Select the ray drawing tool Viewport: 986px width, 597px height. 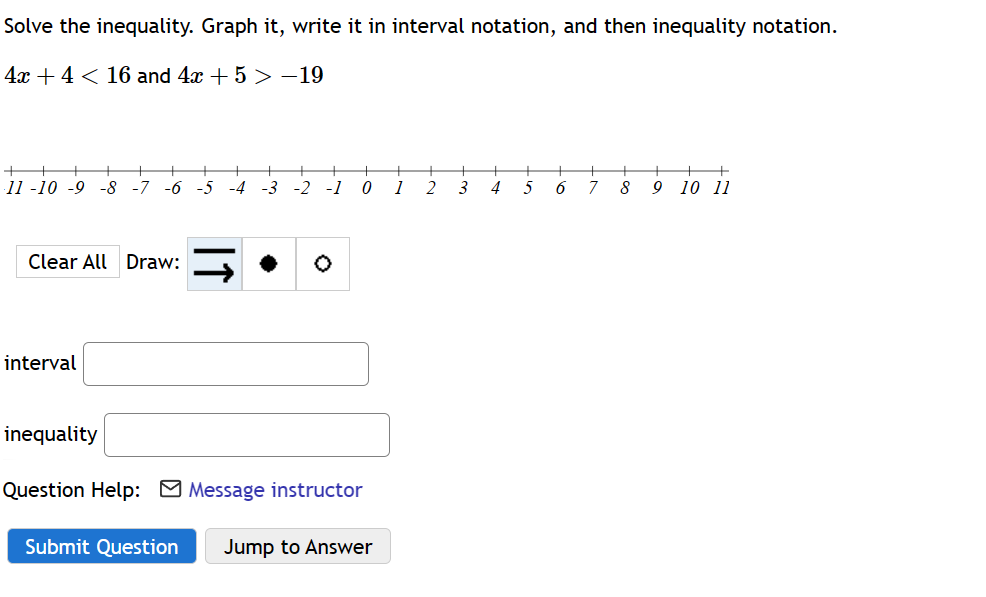click(213, 263)
